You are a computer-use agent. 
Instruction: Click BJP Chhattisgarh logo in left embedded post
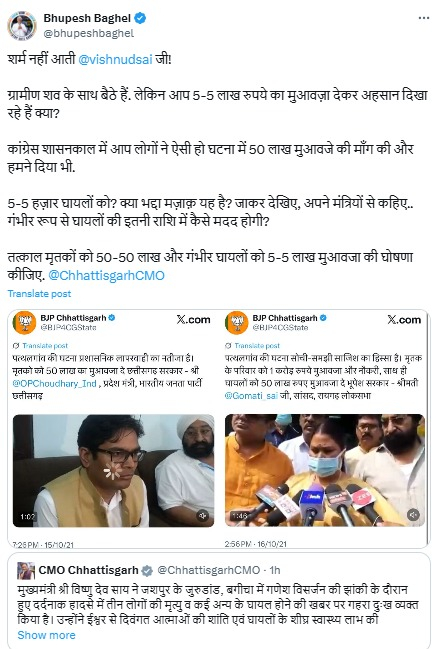pos(24,322)
